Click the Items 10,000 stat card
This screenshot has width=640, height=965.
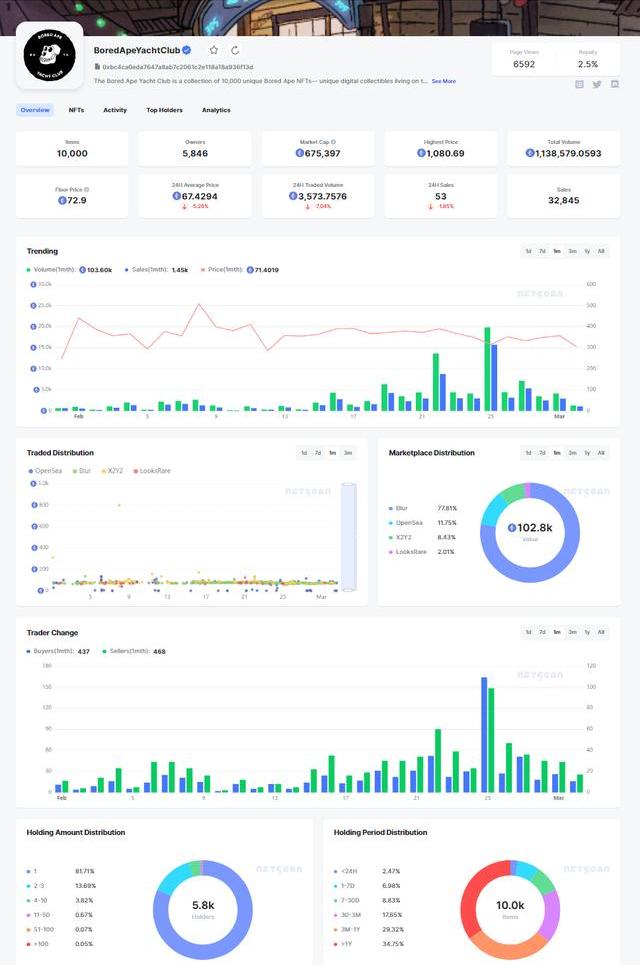click(x=72, y=148)
